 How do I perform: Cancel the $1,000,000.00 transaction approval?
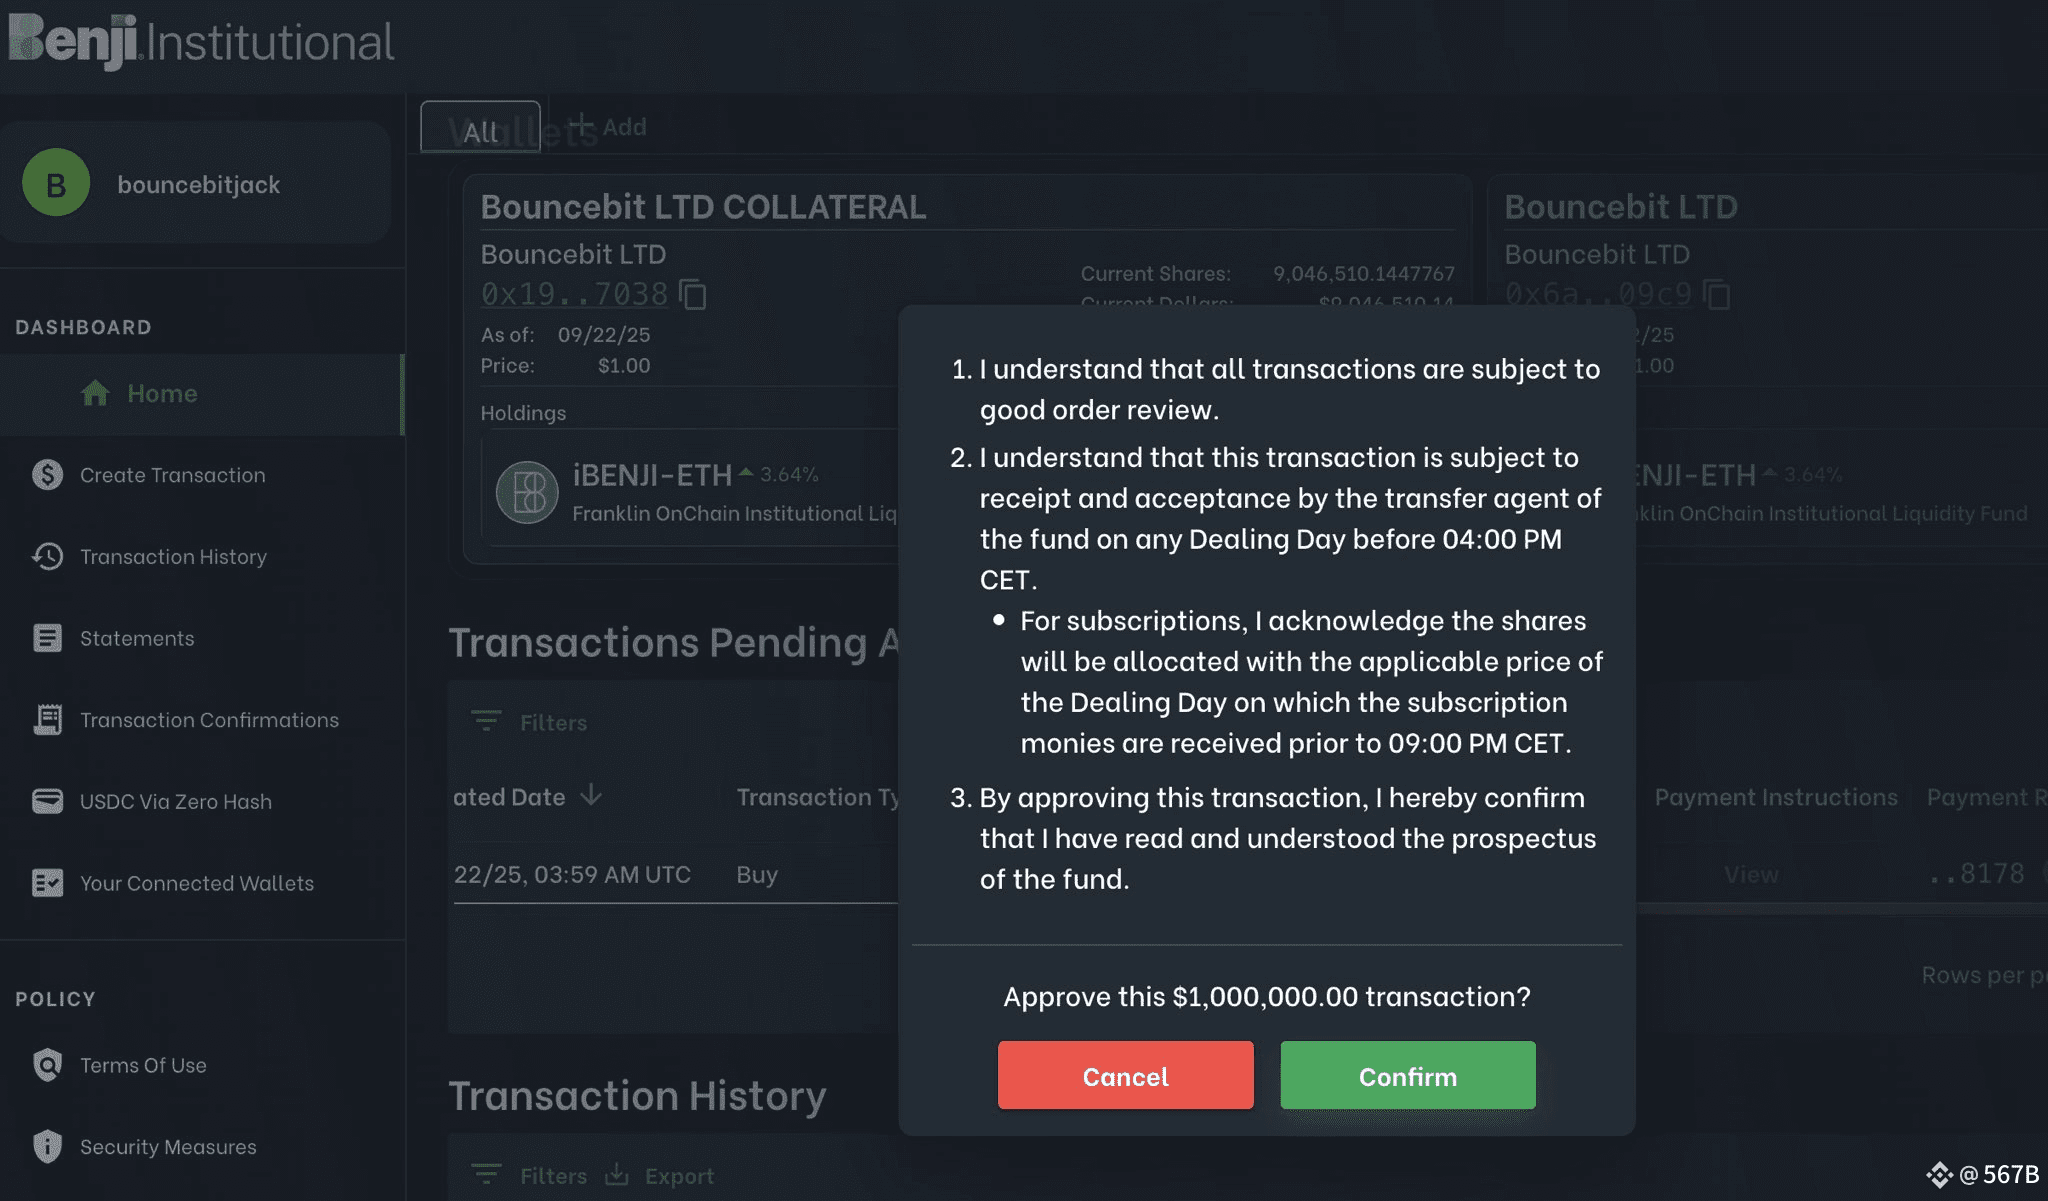tap(1125, 1075)
